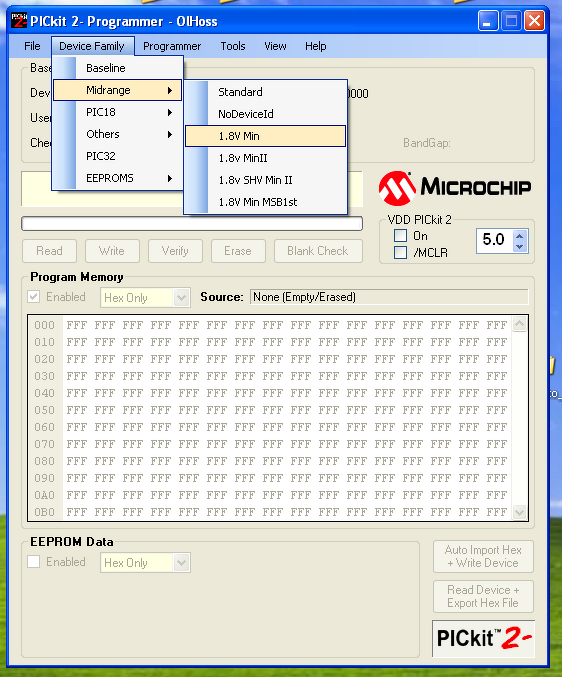
Task: Click program memory scrollbar up arrow
Action: pyautogui.click(x=519, y=324)
